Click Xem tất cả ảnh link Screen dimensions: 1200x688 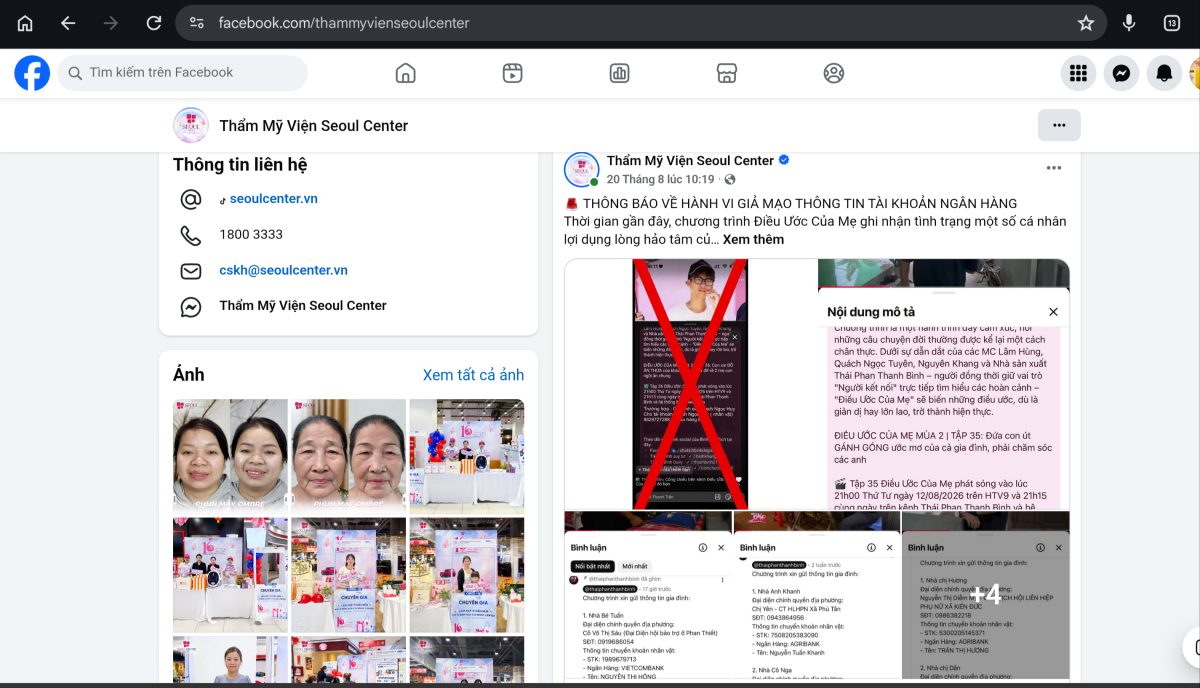click(473, 375)
